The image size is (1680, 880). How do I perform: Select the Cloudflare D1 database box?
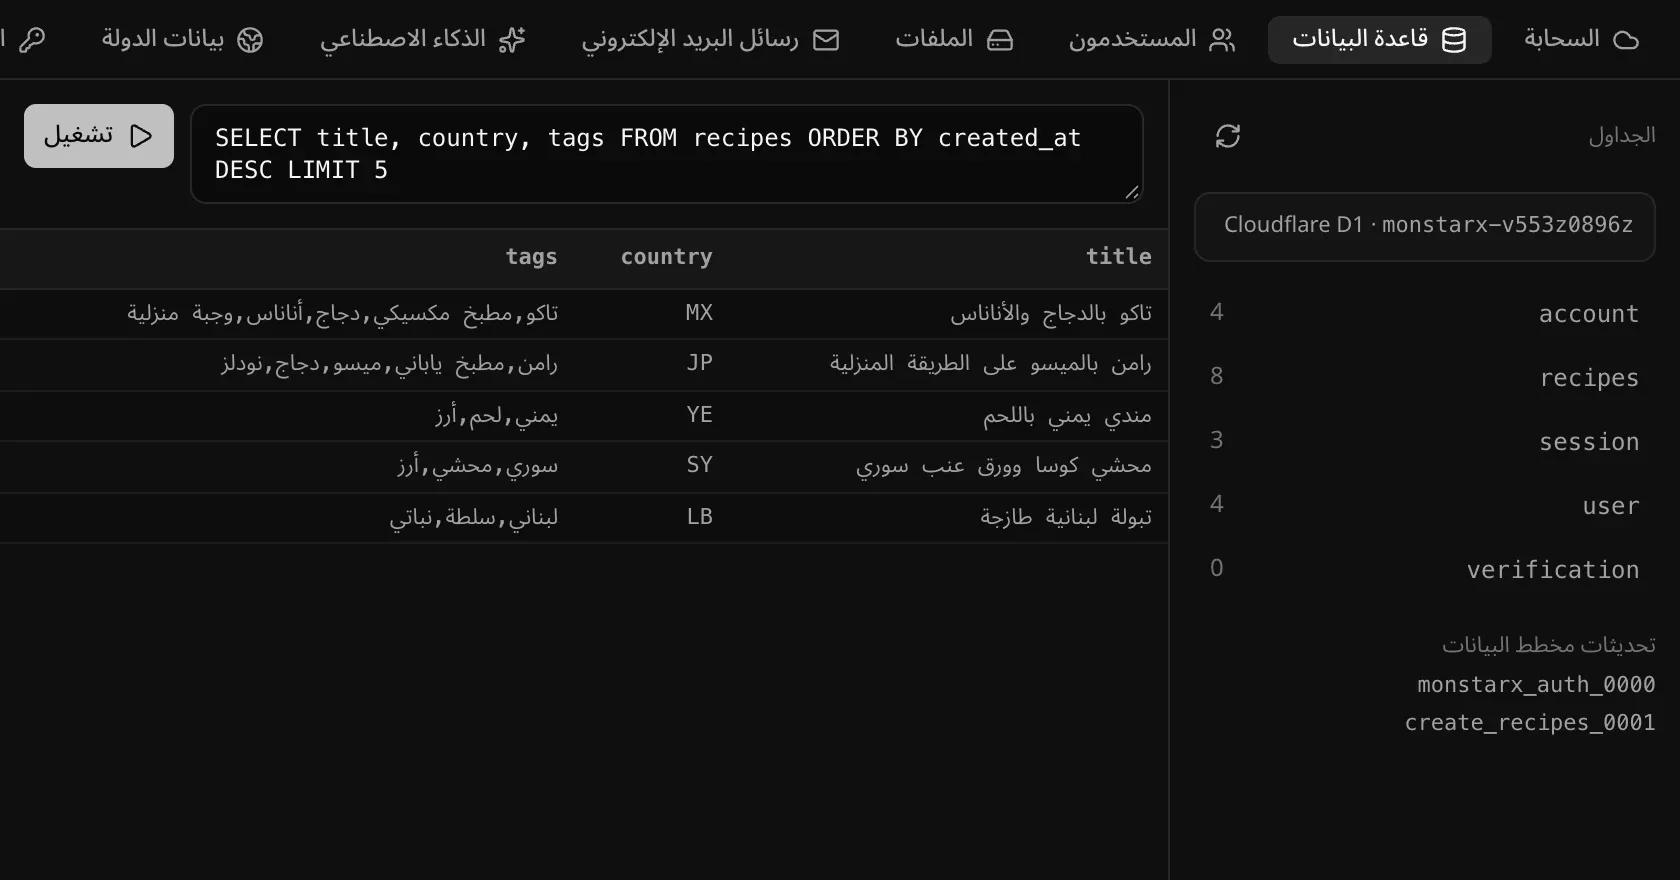point(1425,227)
